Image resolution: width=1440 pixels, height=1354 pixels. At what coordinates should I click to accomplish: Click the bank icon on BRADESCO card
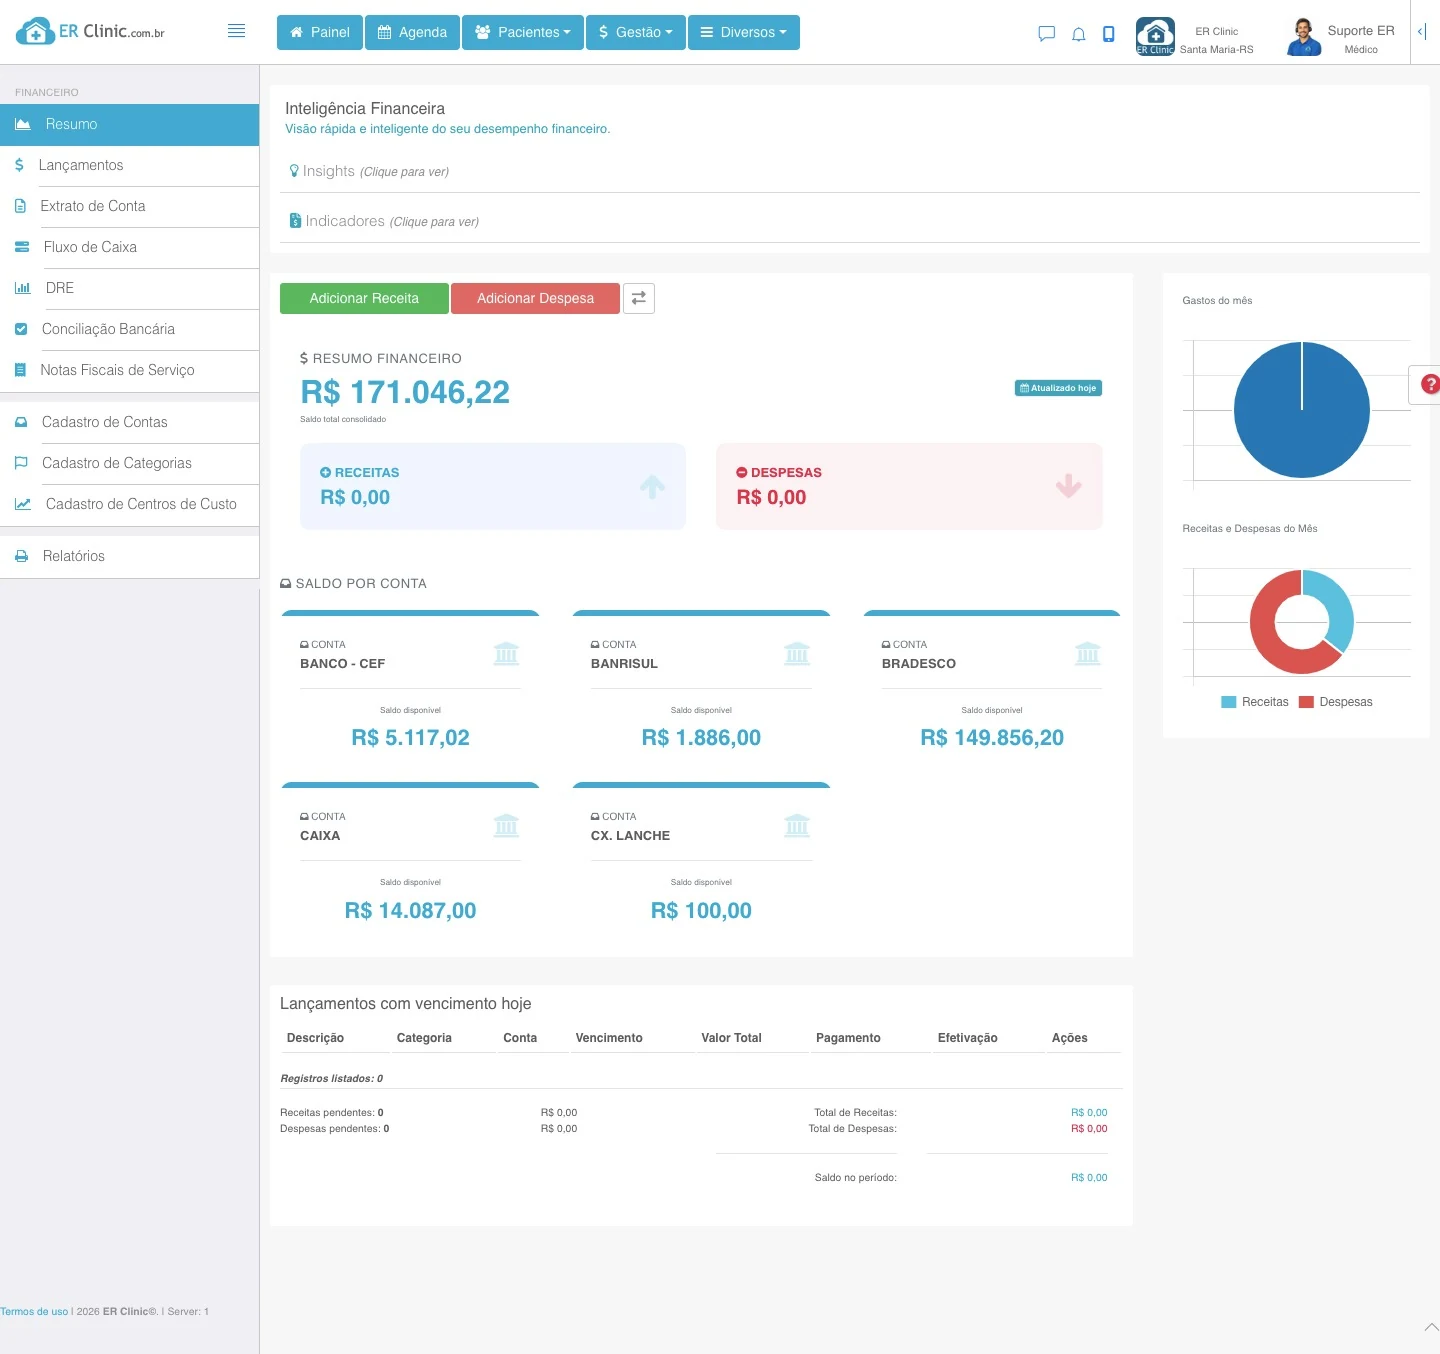tap(1088, 654)
